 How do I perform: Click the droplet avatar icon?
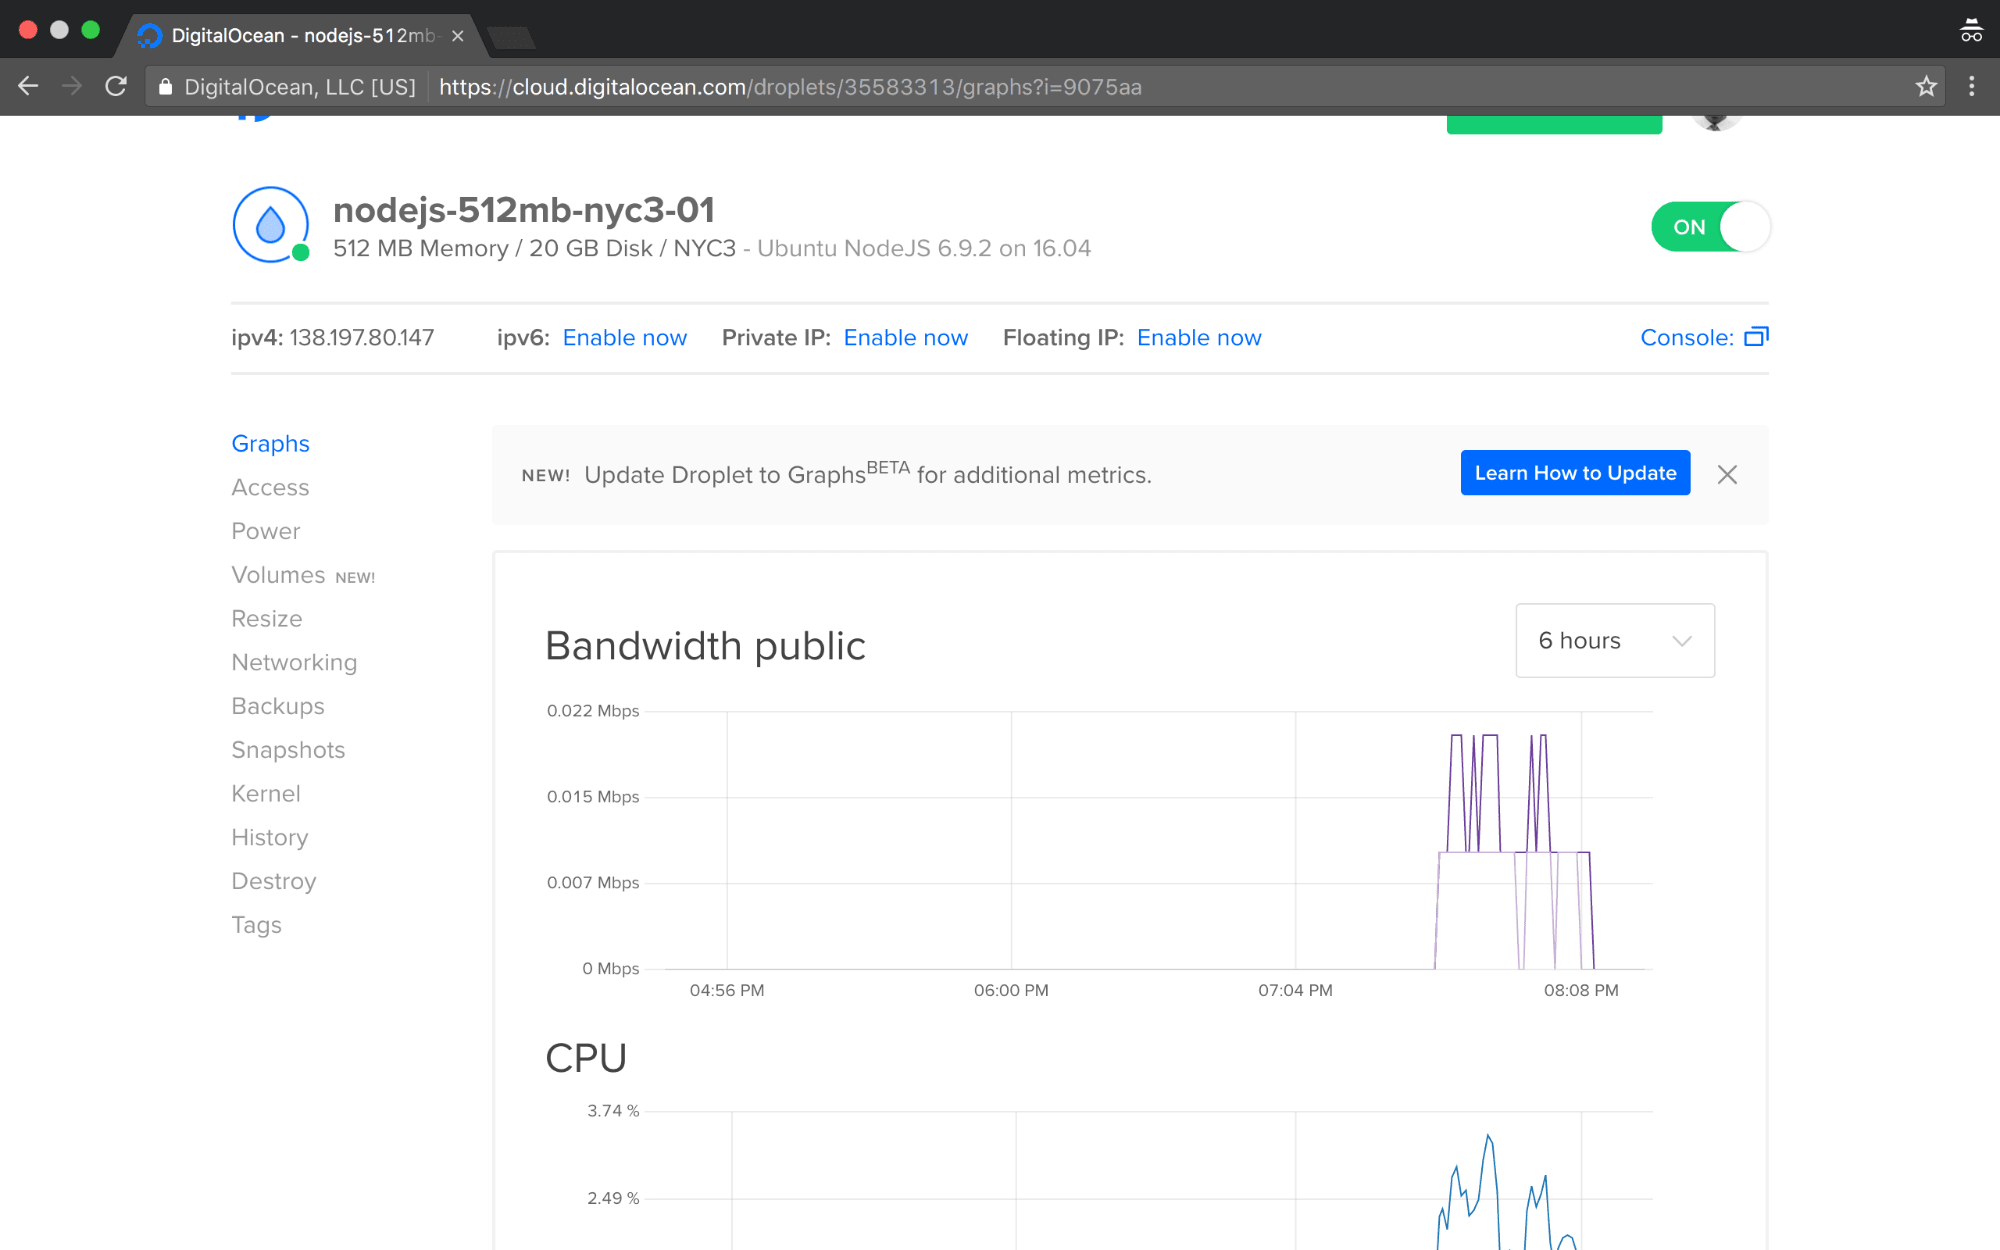[x=271, y=225]
